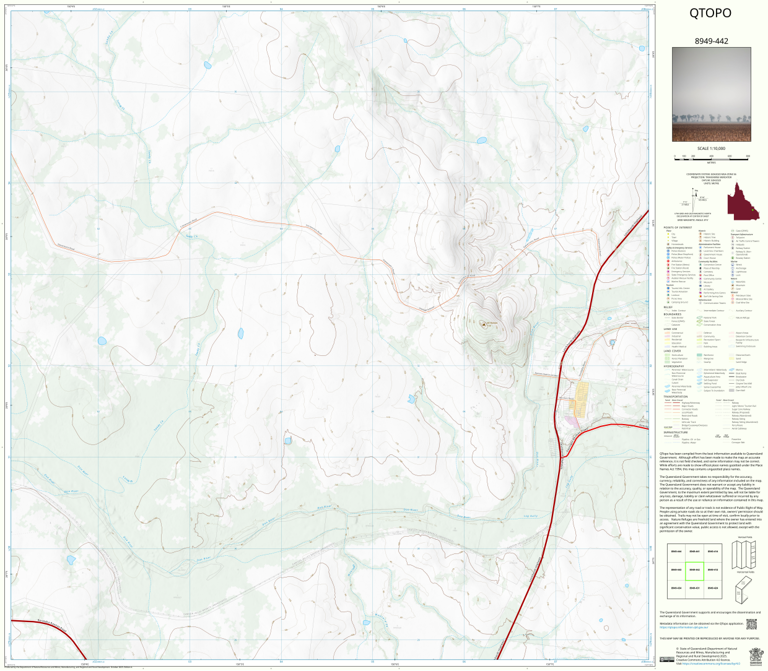
Task: Click the north declination arrow diagram
Action: click(x=695, y=201)
